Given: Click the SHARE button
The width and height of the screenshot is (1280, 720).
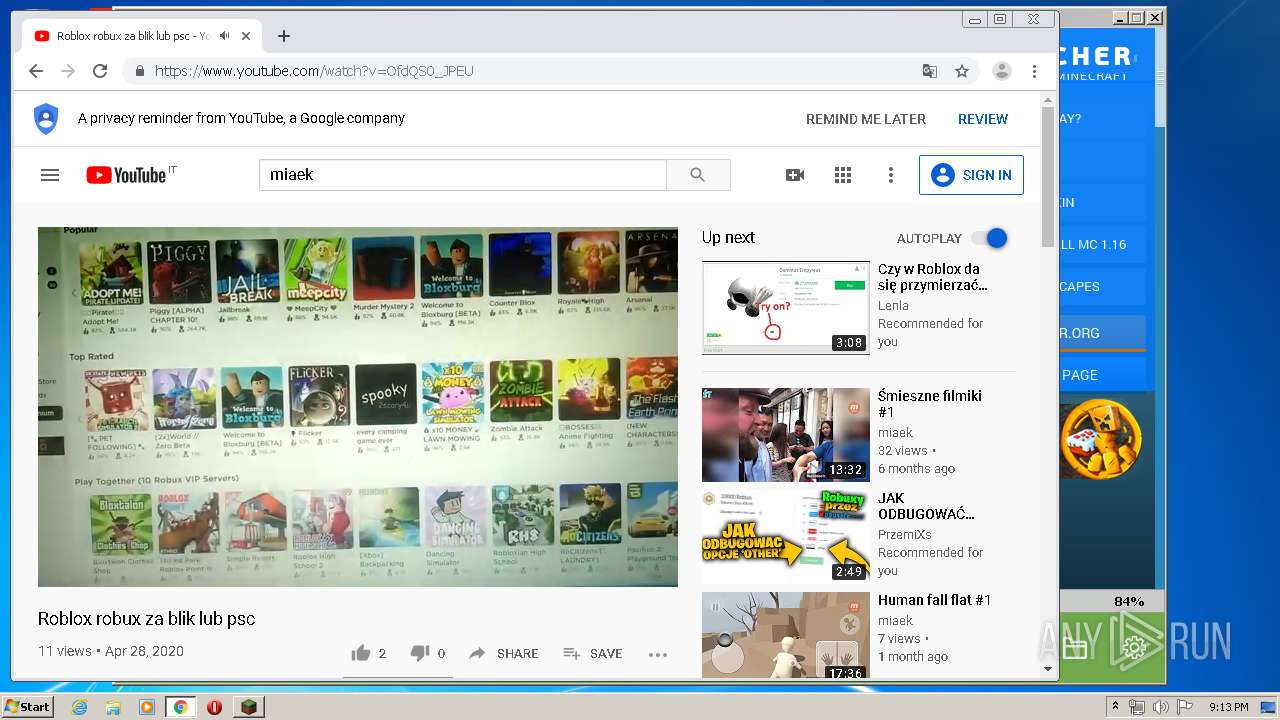Looking at the screenshot, I should pyautogui.click(x=503, y=653).
